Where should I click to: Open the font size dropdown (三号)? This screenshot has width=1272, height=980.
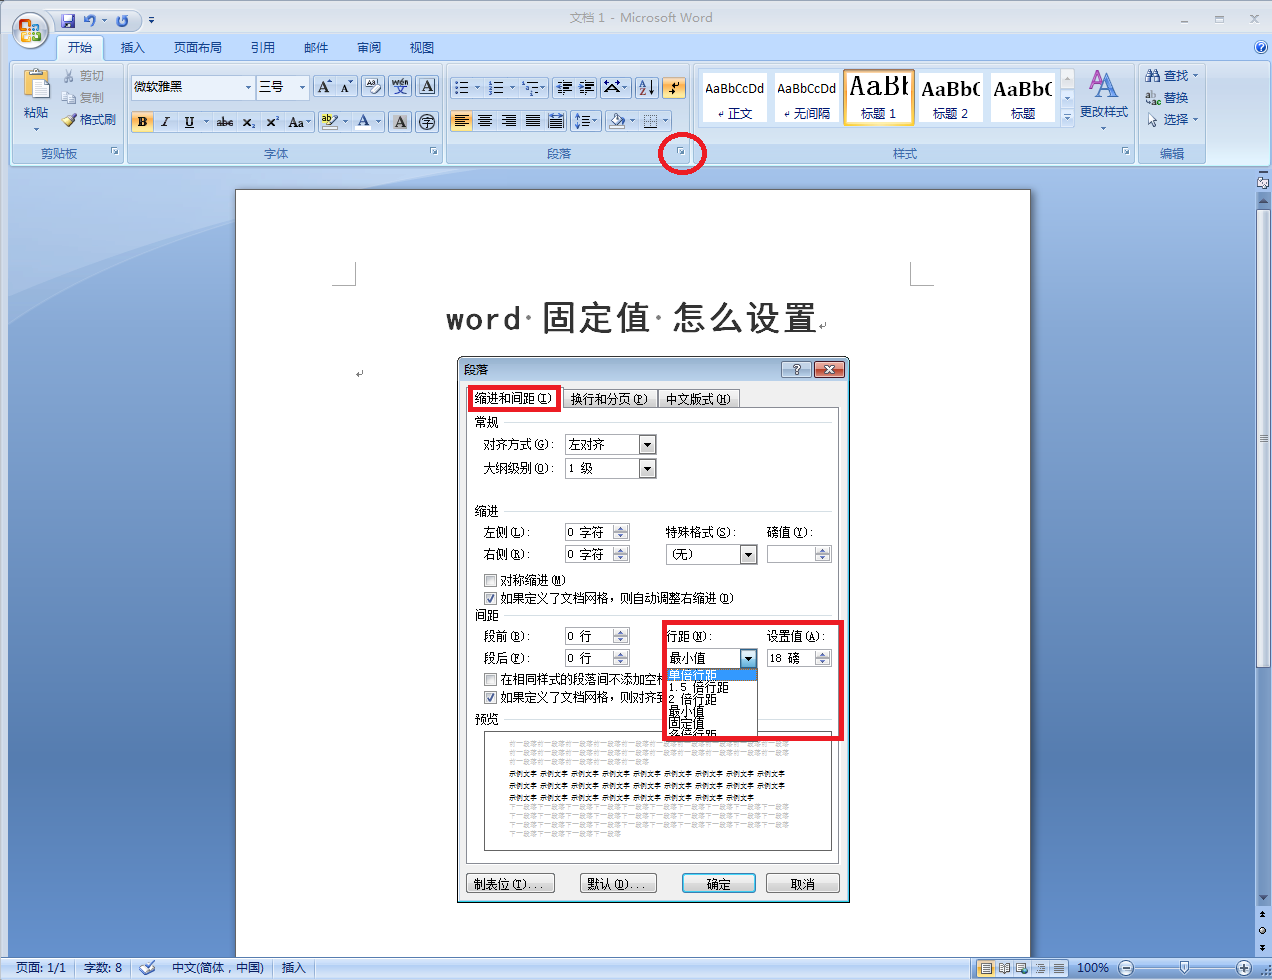pos(302,88)
